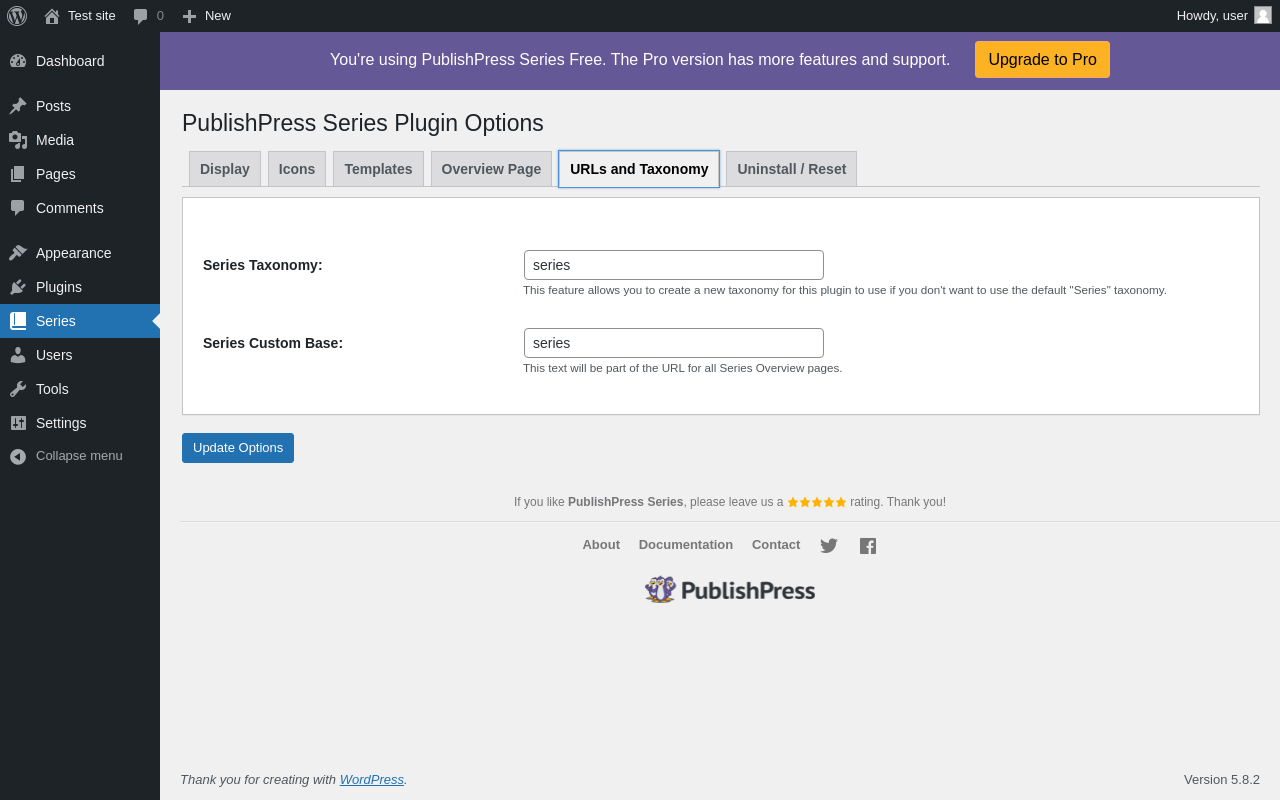
Task: Open the Uninstall / Reset tab
Action: 792,169
